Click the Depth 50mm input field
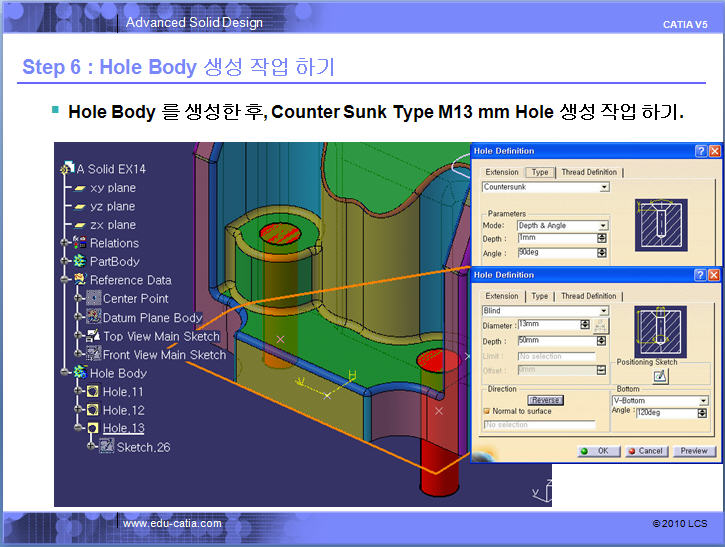 tap(557, 341)
